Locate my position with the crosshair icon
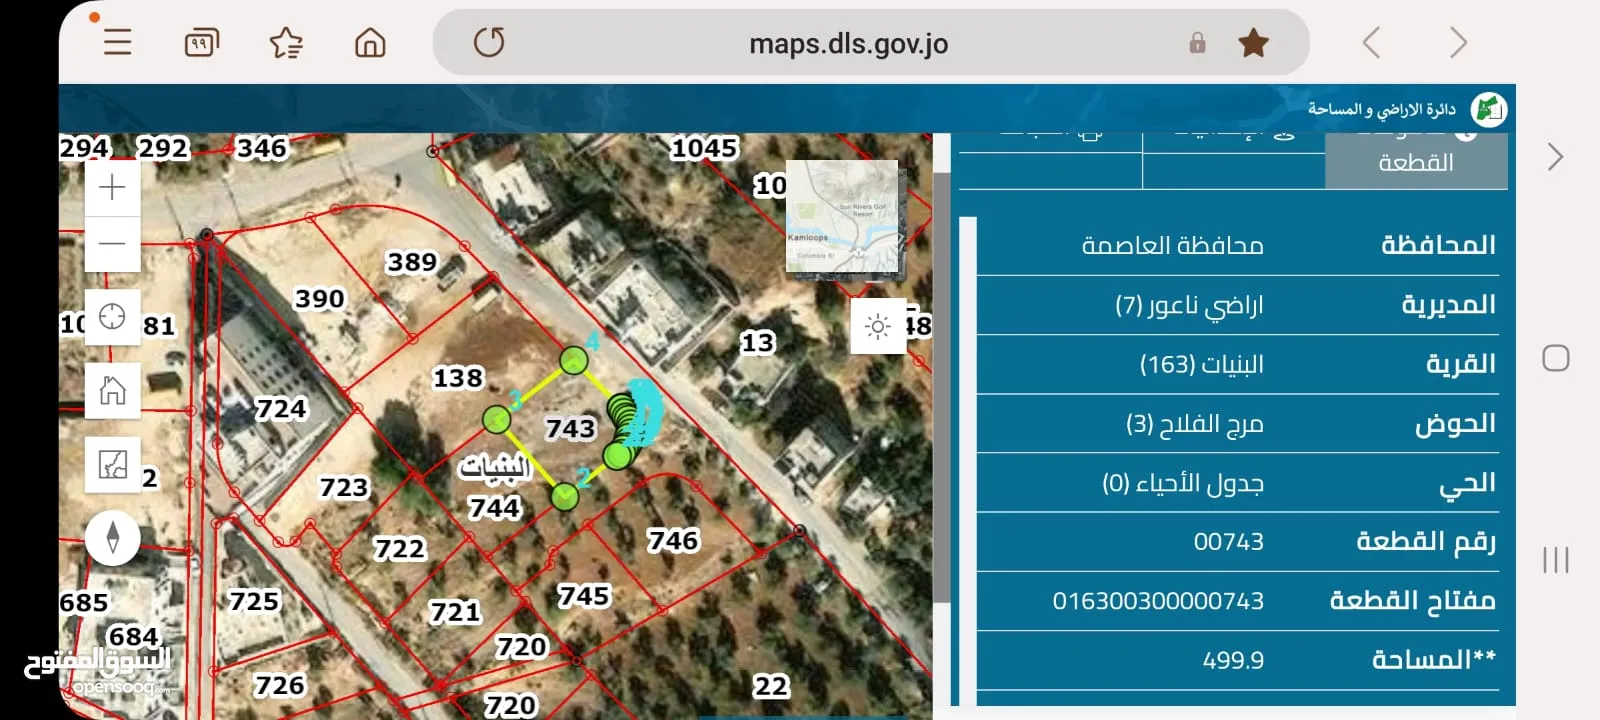The width and height of the screenshot is (1600, 720). pyautogui.click(x=112, y=317)
